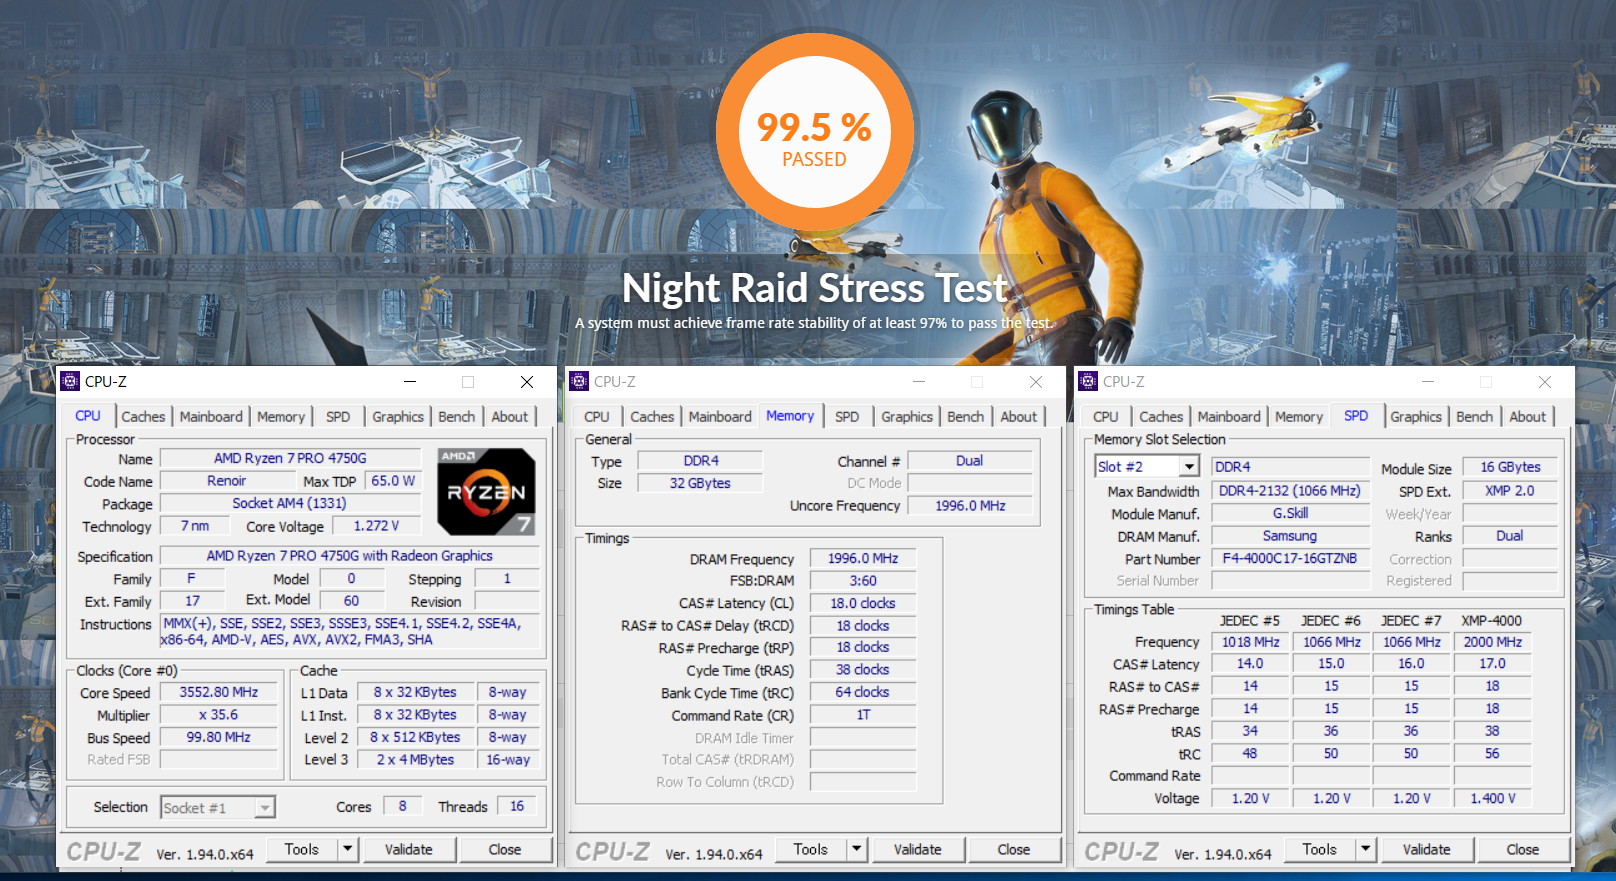Open Memory tab in right CPU-Z window
Image resolution: width=1616 pixels, height=881 pixels.
[1299, 417]
